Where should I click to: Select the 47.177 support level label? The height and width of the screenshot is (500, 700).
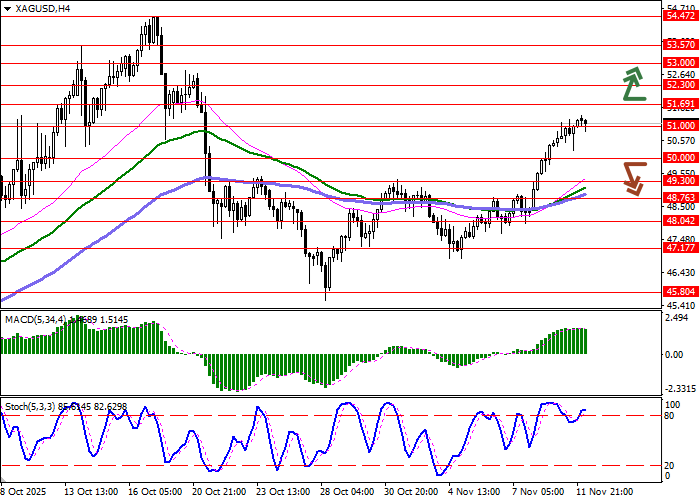[x=680, y=248]
